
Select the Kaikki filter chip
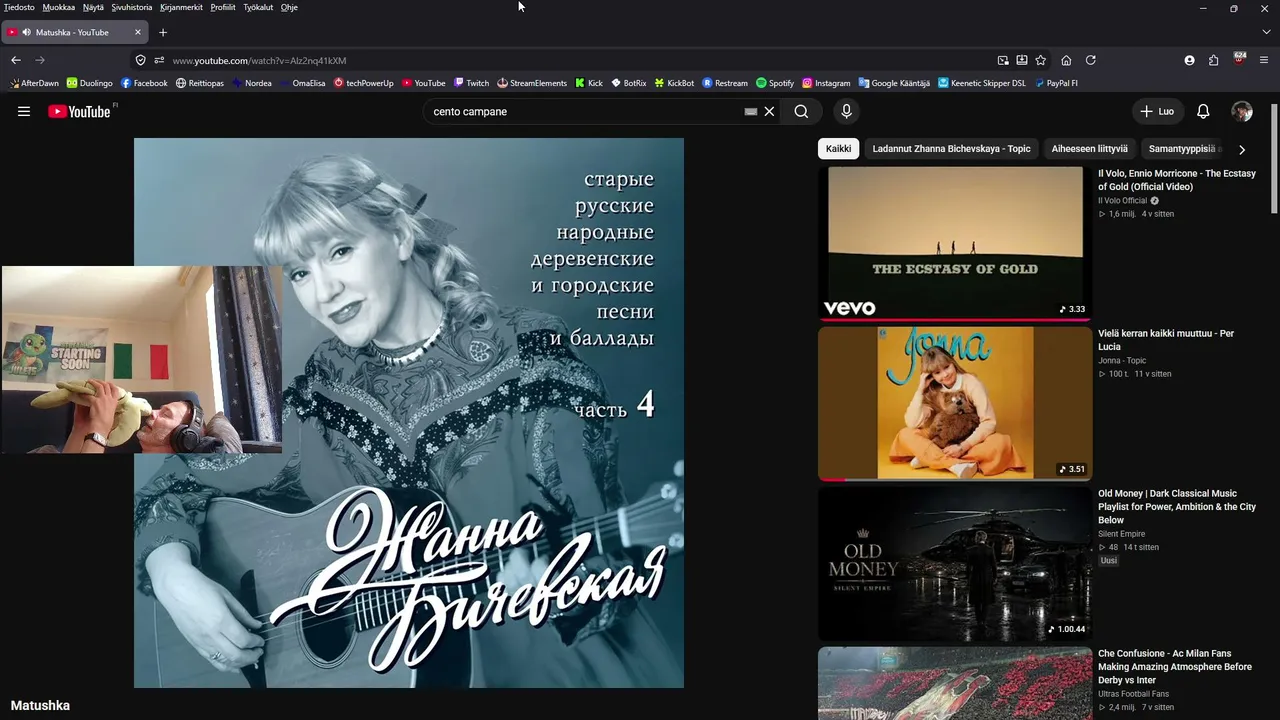839,149
